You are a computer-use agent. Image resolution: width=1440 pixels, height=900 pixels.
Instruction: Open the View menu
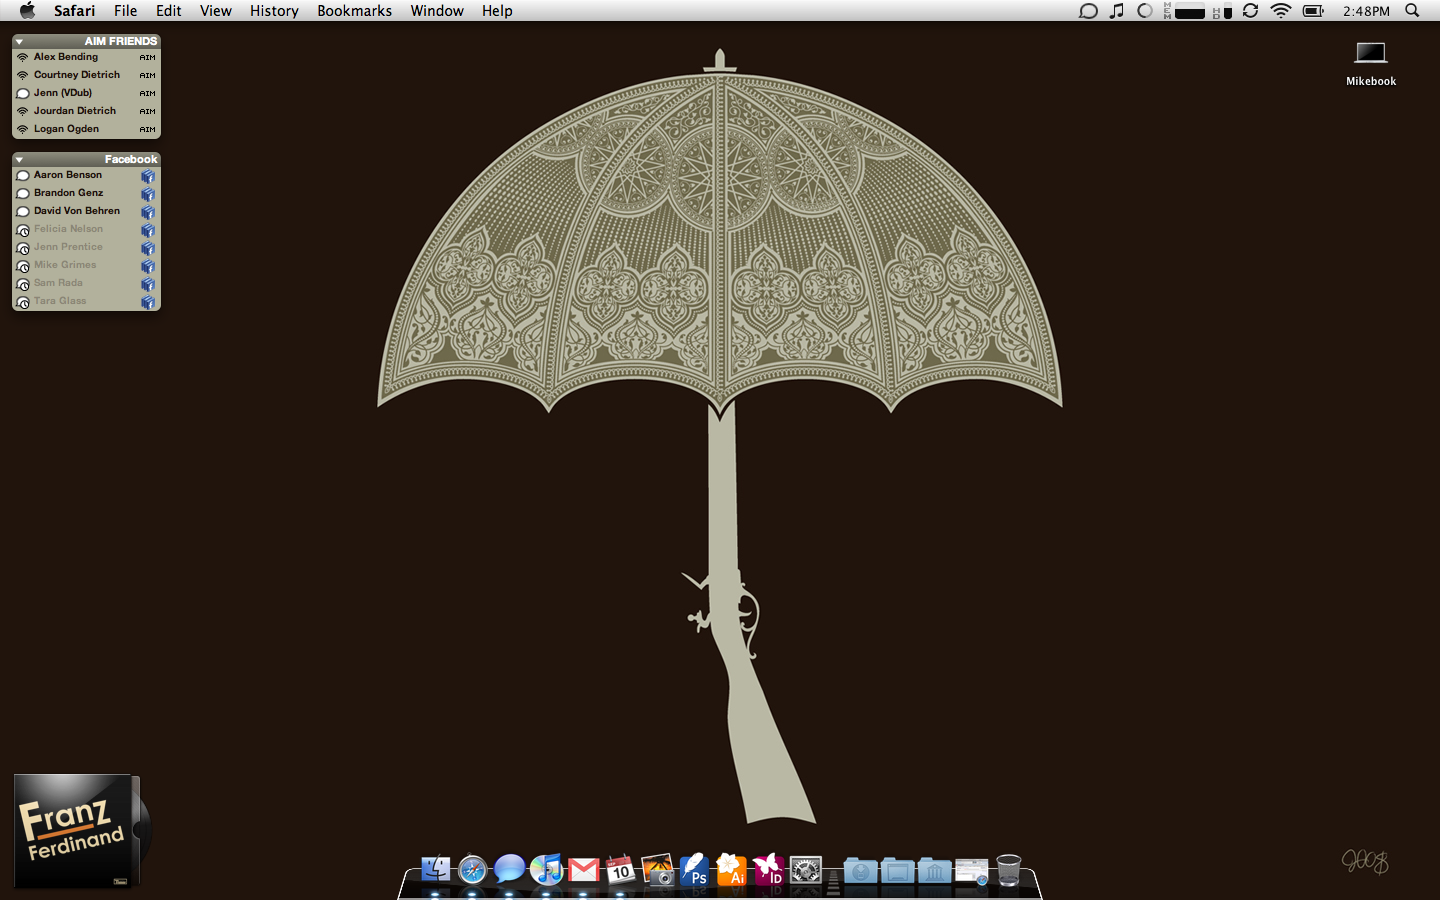pyautogui.click(x=216, y=11)
